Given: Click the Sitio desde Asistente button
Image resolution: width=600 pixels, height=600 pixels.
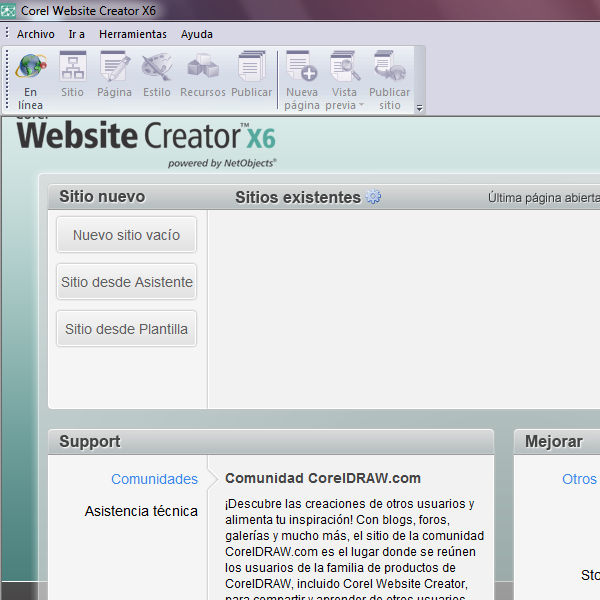Looking at the screenshot, I should [x=126, y=282].
